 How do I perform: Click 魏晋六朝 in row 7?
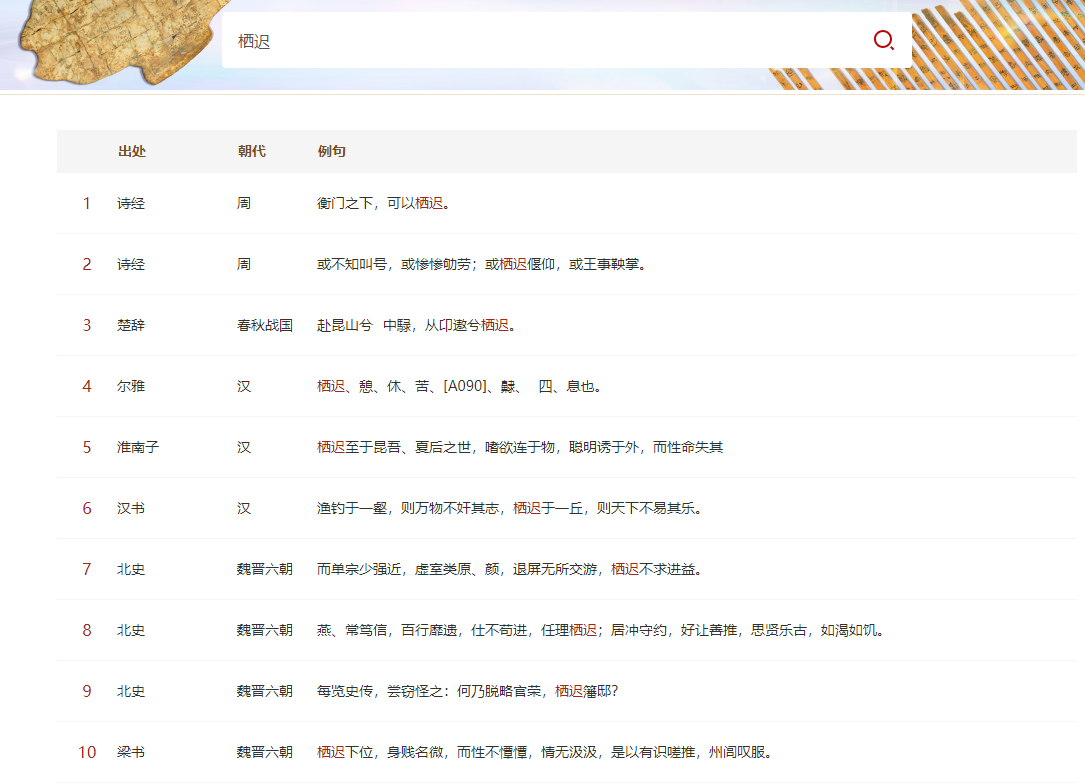[x=264, y=569]
